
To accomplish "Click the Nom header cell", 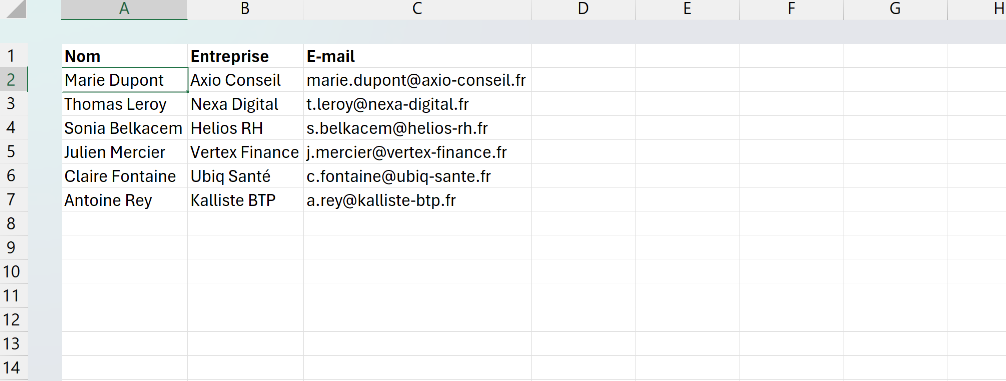I will pos(124,56).
